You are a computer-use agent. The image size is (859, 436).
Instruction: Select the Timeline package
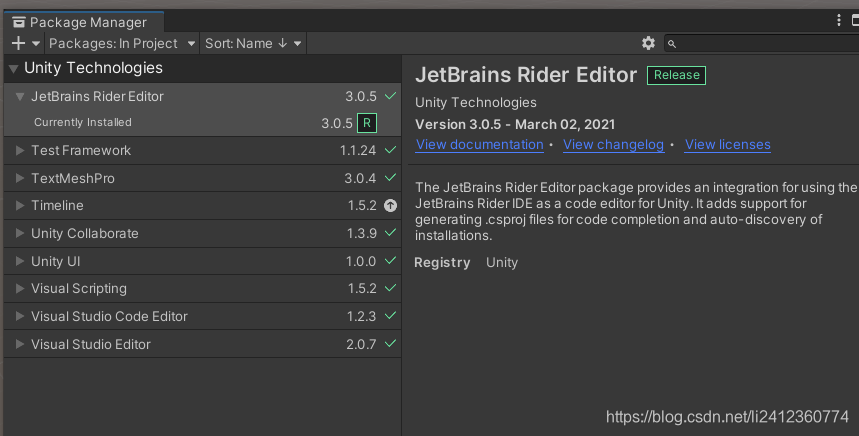coord(202,205)
